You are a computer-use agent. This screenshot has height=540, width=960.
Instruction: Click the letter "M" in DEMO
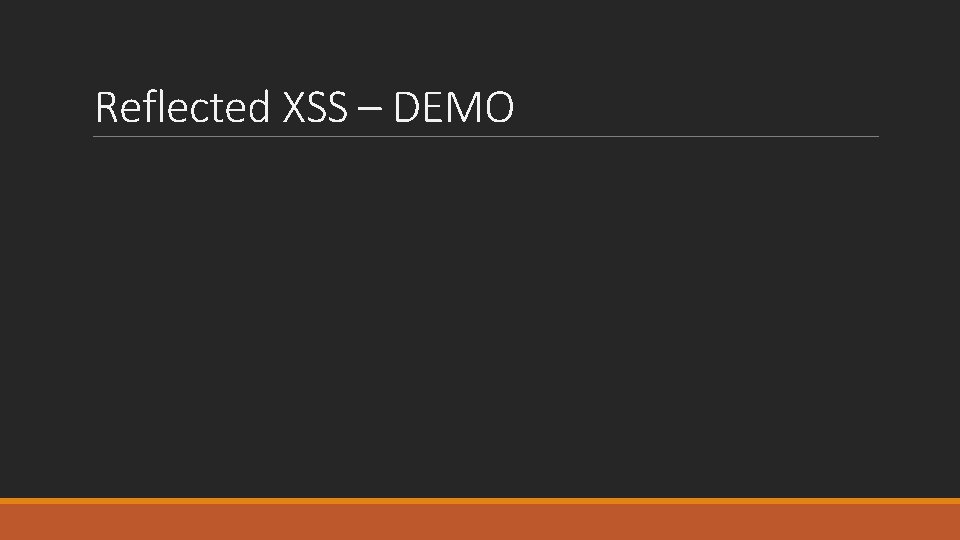click(x=464, y=107)
